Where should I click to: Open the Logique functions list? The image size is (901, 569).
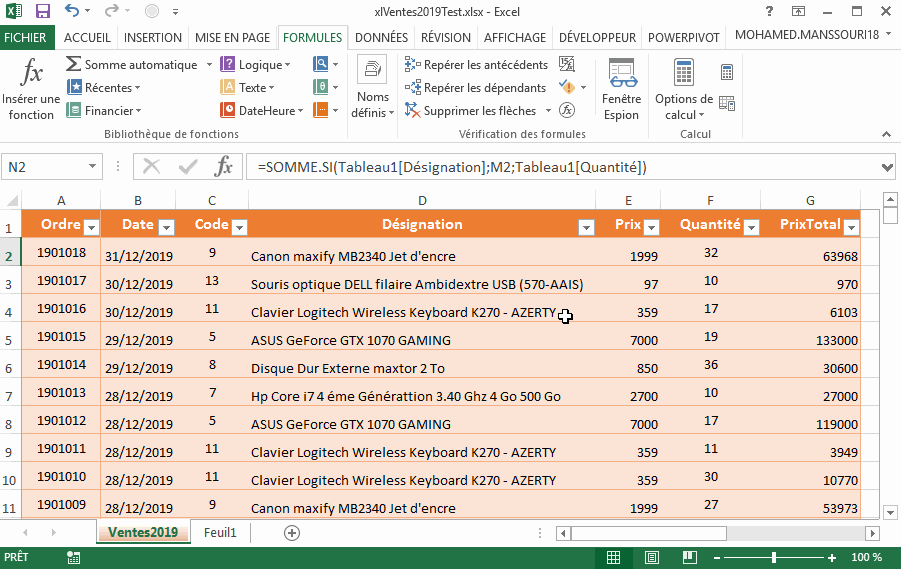(256, 64)
